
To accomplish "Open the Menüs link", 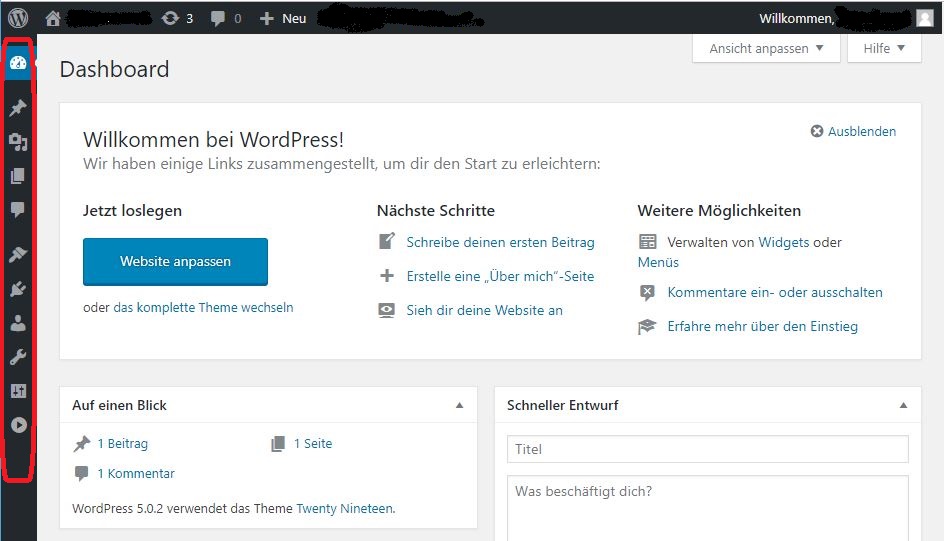I will coord(658,262).
